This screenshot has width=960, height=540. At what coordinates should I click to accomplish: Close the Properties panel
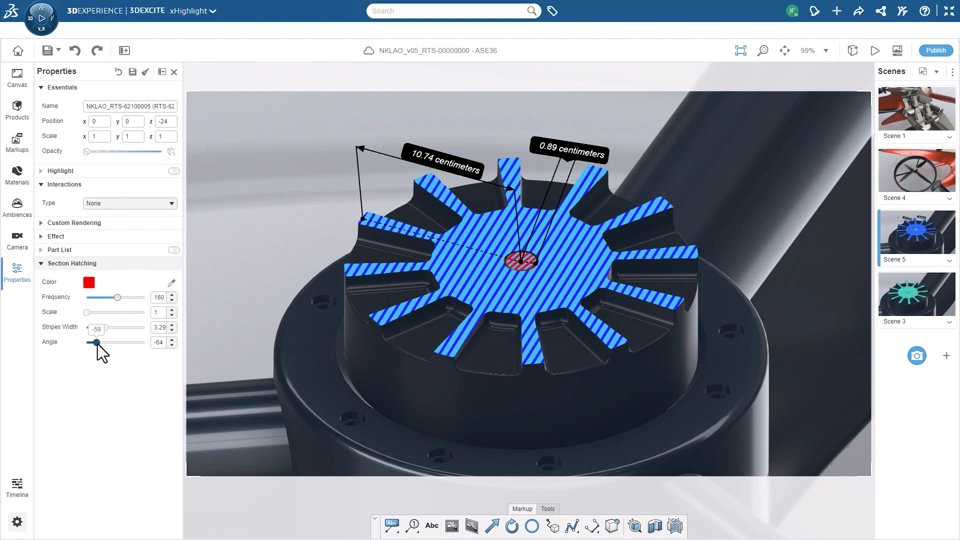pyautogui.click(x=174, y=72)
